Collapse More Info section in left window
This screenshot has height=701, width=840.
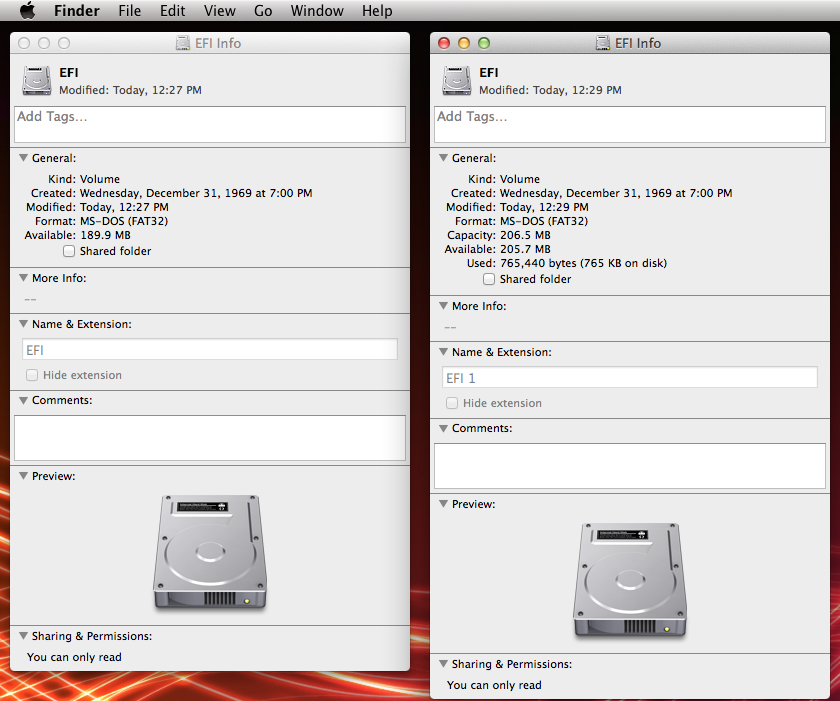pyautogui.click(x=24, y=278)
